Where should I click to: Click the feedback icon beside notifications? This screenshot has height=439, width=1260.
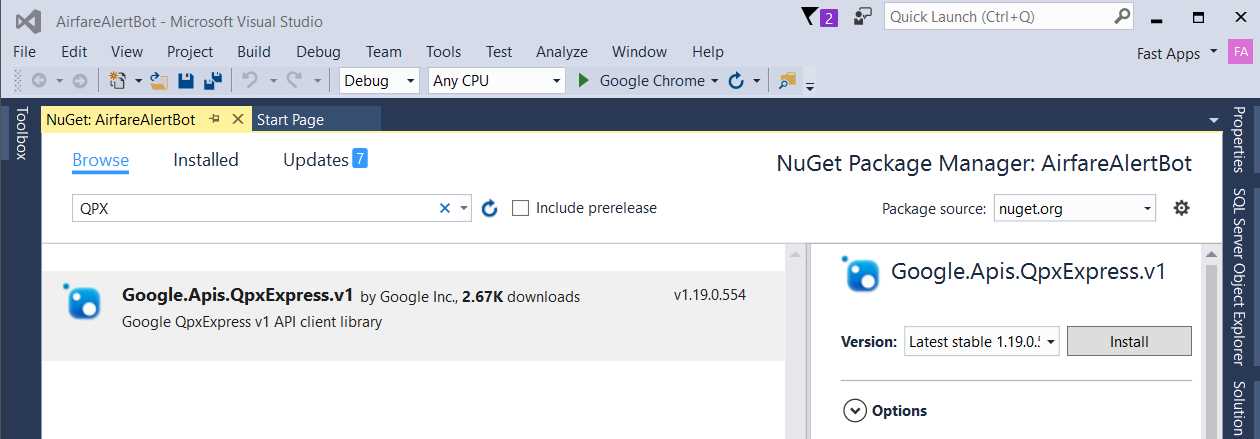pyautogui.click(x=862, y=17)
